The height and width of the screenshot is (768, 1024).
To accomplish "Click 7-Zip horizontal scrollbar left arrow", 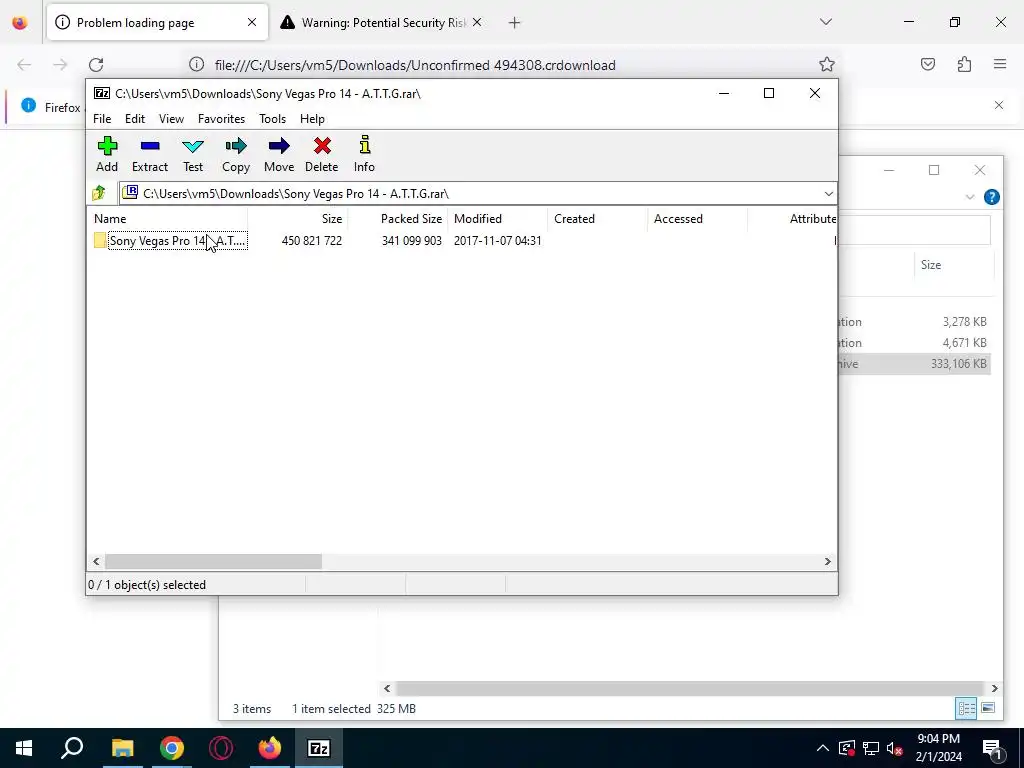I will [96, 562].
